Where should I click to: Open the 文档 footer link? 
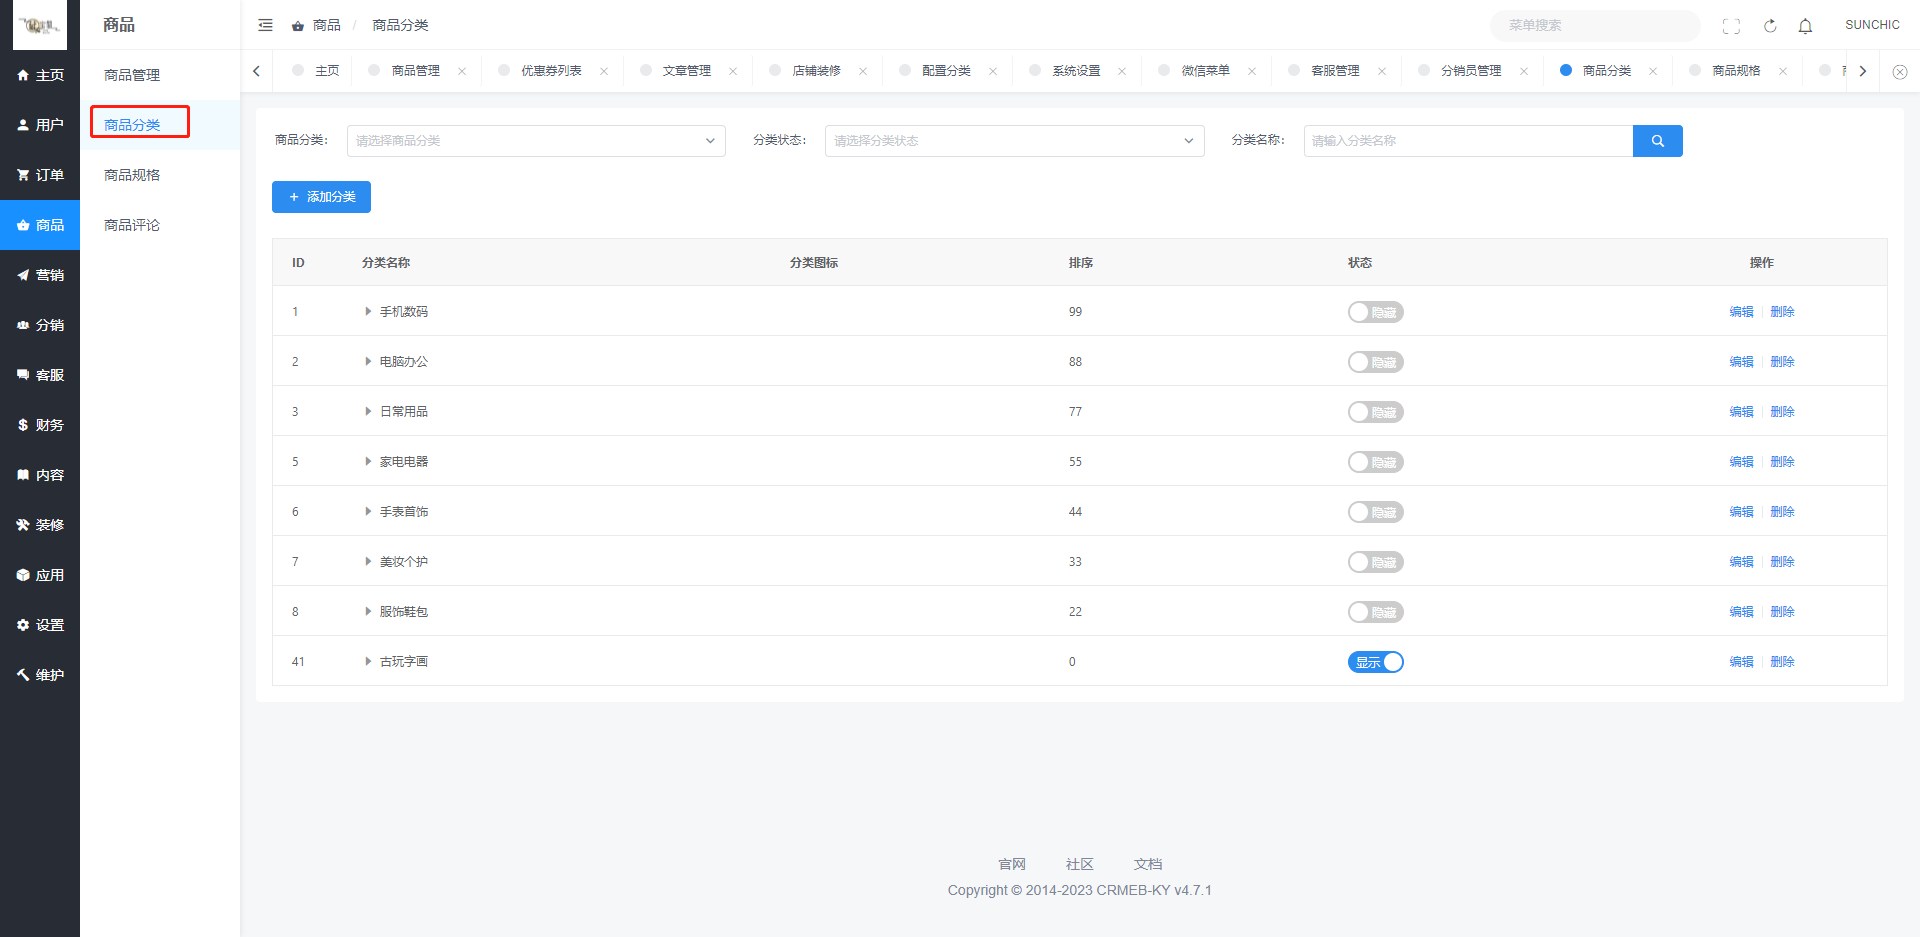pyautogui.click(x=1148, y=864)
